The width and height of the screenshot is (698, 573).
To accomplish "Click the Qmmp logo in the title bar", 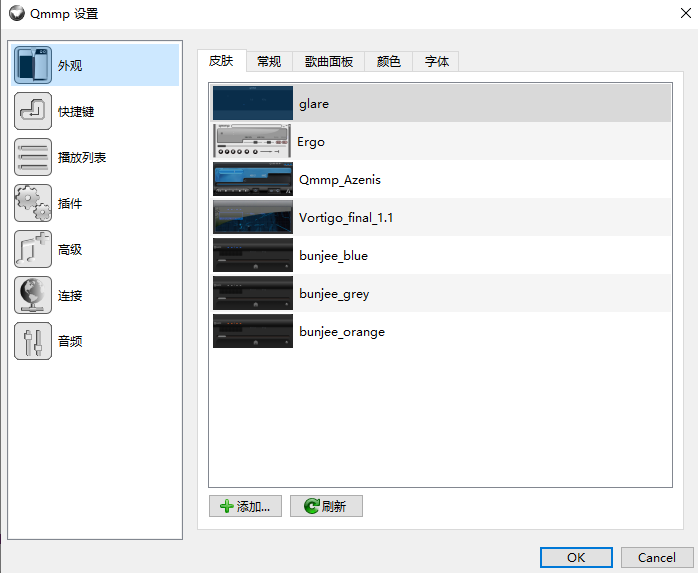I will [17, 13].
